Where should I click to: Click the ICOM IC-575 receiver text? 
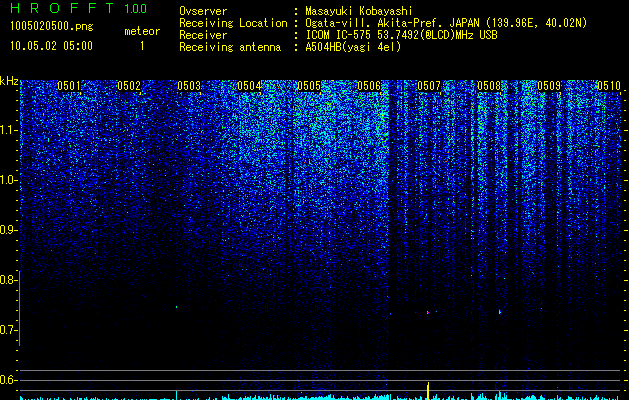click(401, 35)
